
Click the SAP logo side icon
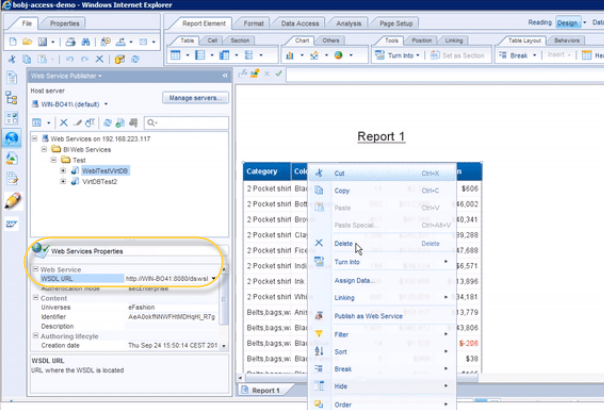(x=12, y=224)
